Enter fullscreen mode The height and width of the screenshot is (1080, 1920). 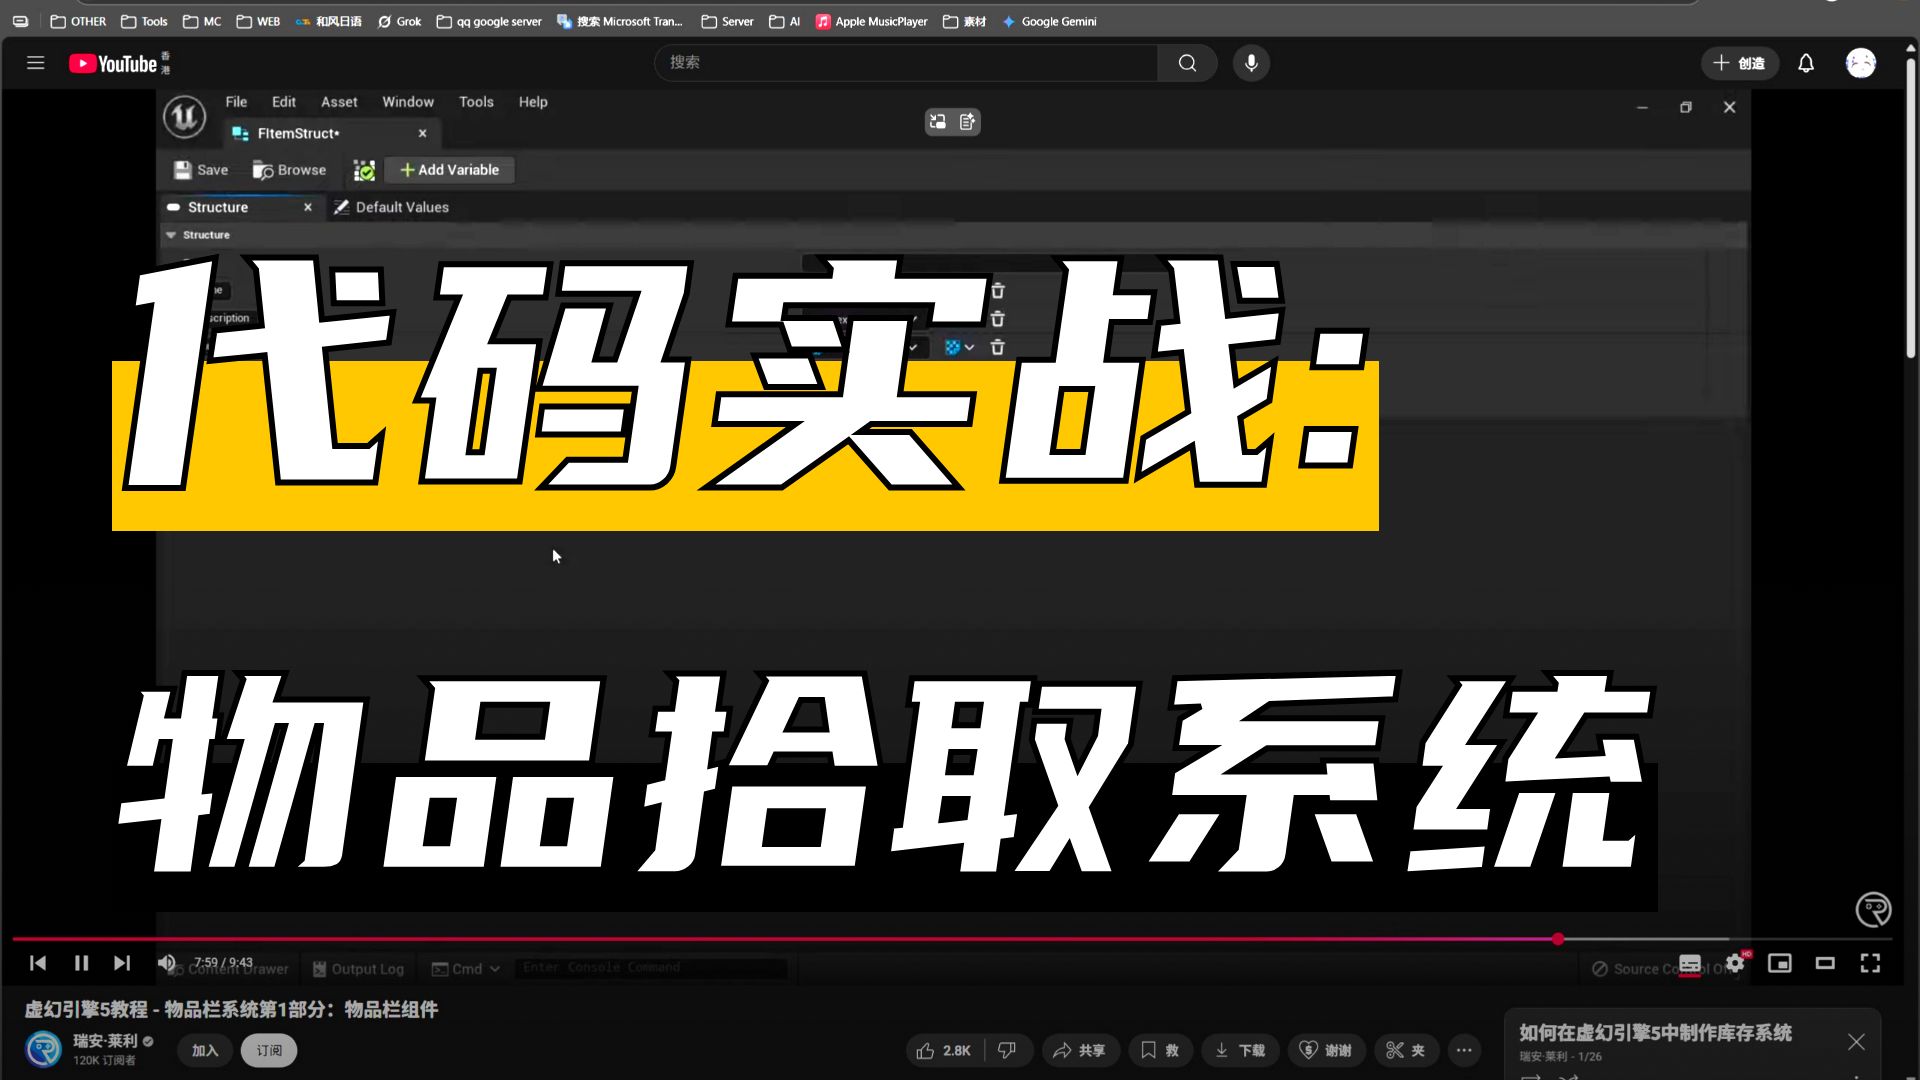[x=1870, y=963]
